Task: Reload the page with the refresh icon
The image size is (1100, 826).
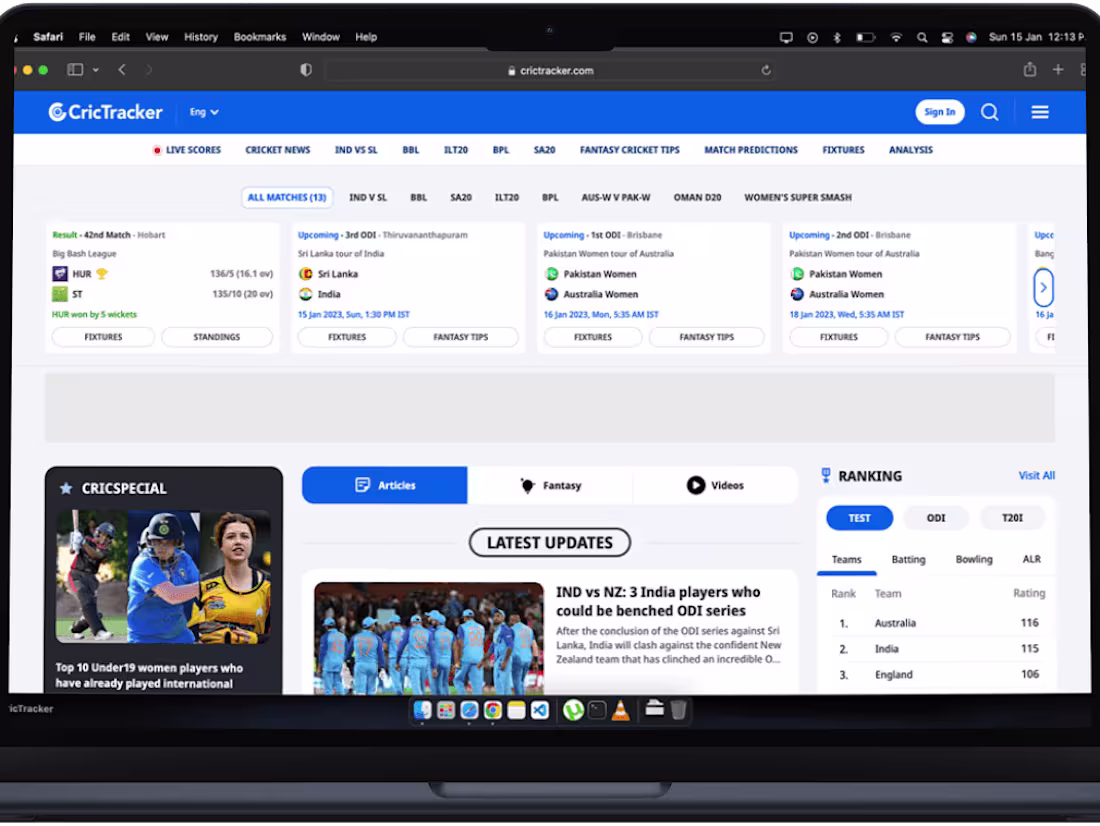Action: click(766, 70)
